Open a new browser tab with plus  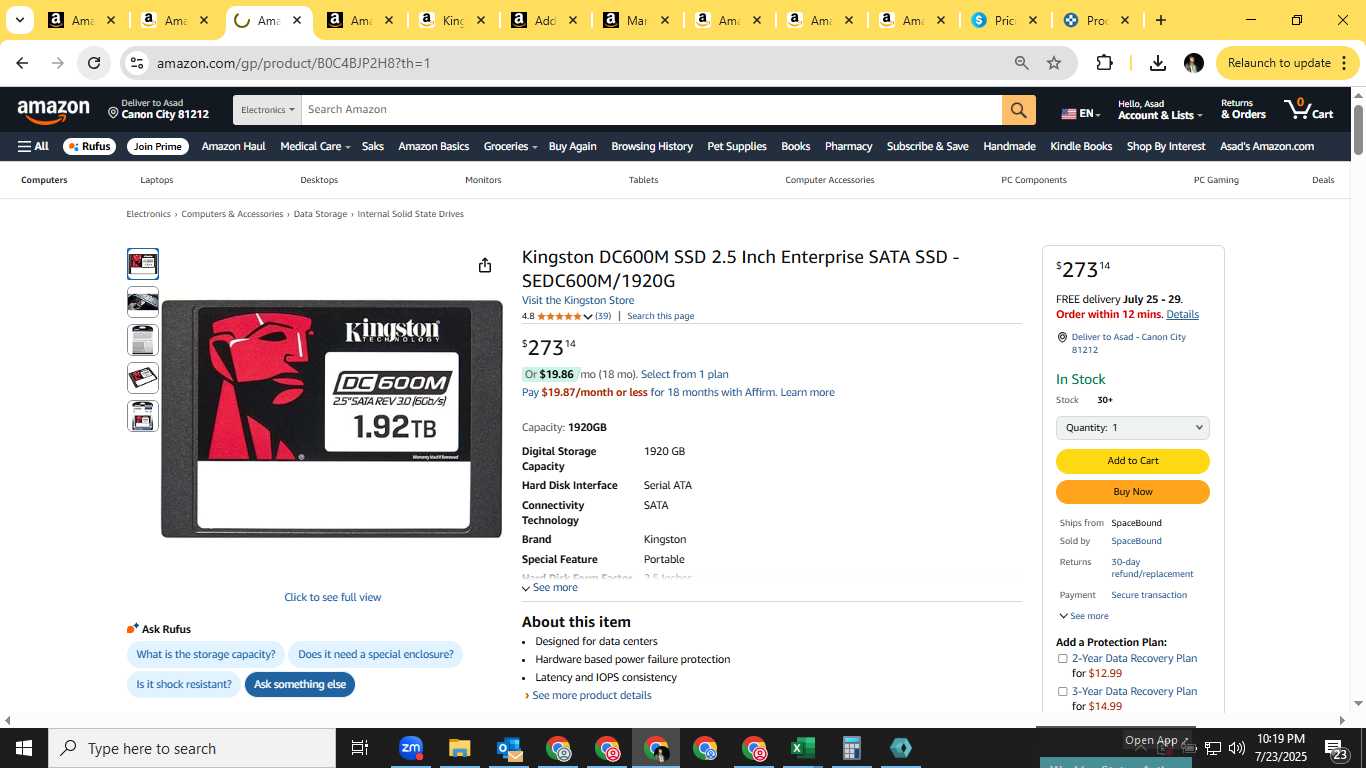tap(1160, 20)
